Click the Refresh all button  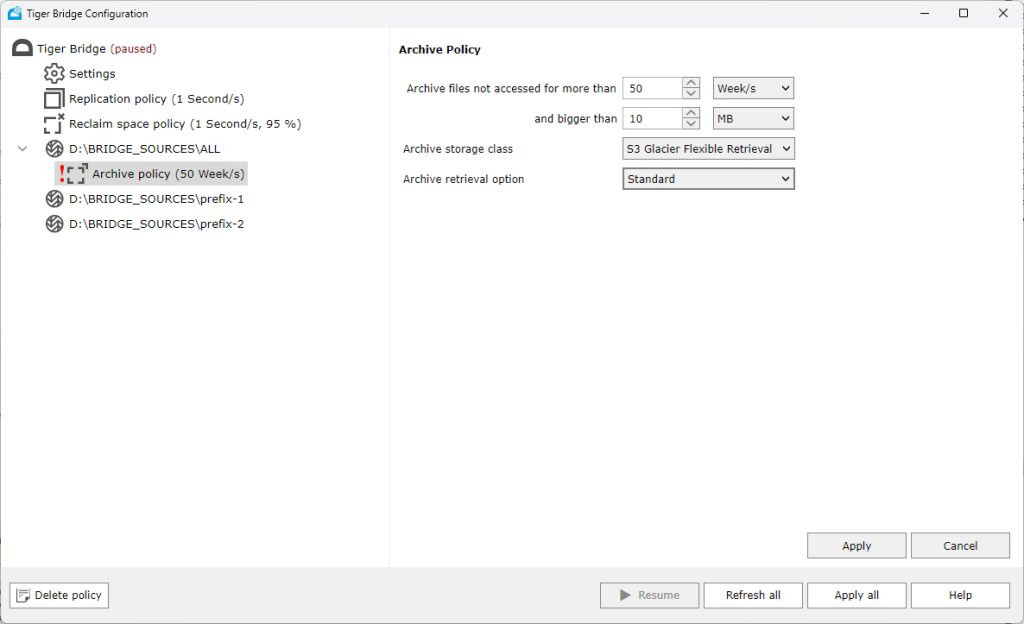pyautogui.click(x=753, y=595)
